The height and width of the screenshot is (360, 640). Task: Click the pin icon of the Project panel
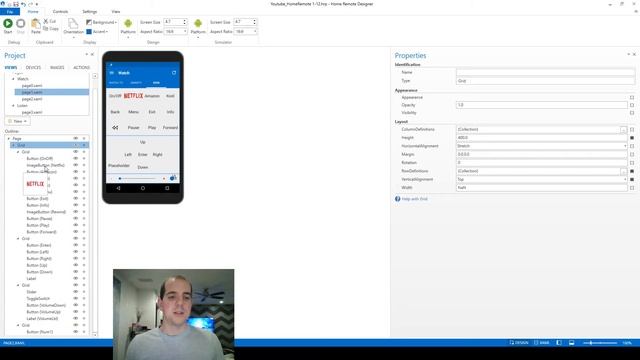[x=87, y=54]
